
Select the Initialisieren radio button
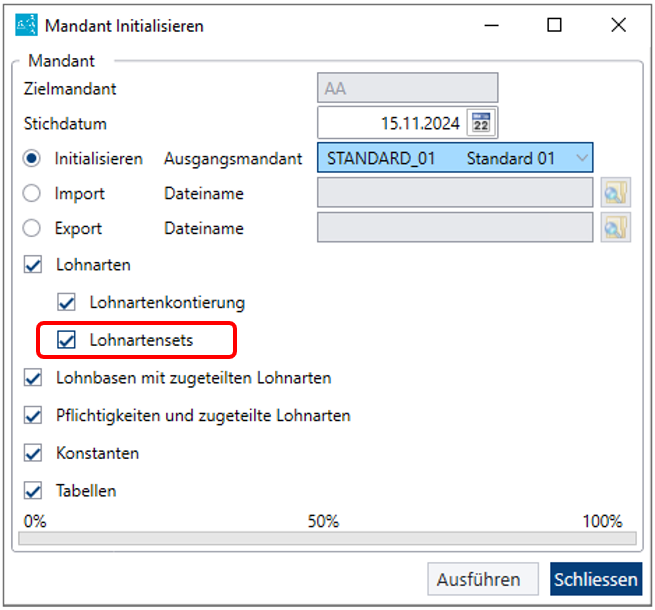pos(32,159)
